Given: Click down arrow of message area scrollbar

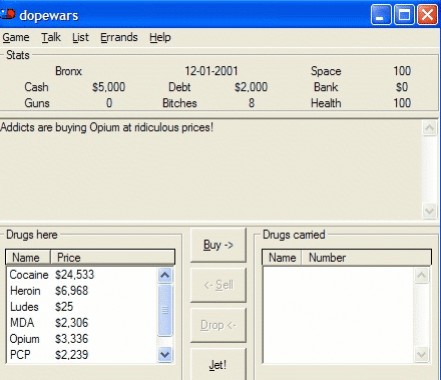Looking at the screenshot, I should click(429, 211).
